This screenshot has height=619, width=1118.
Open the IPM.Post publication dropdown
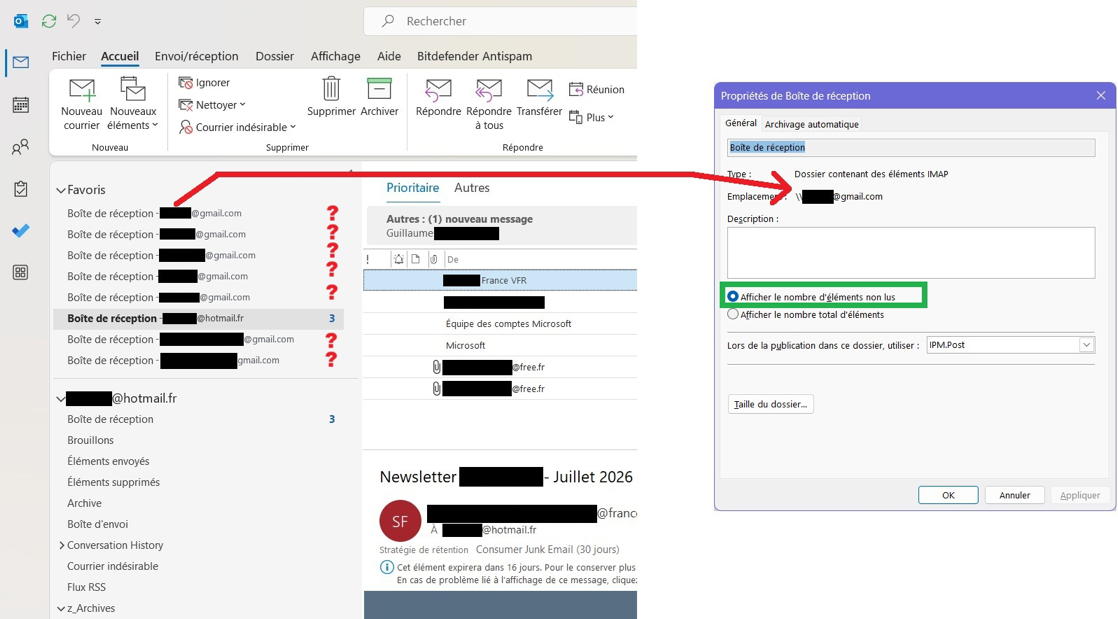tap(1087, 345)
